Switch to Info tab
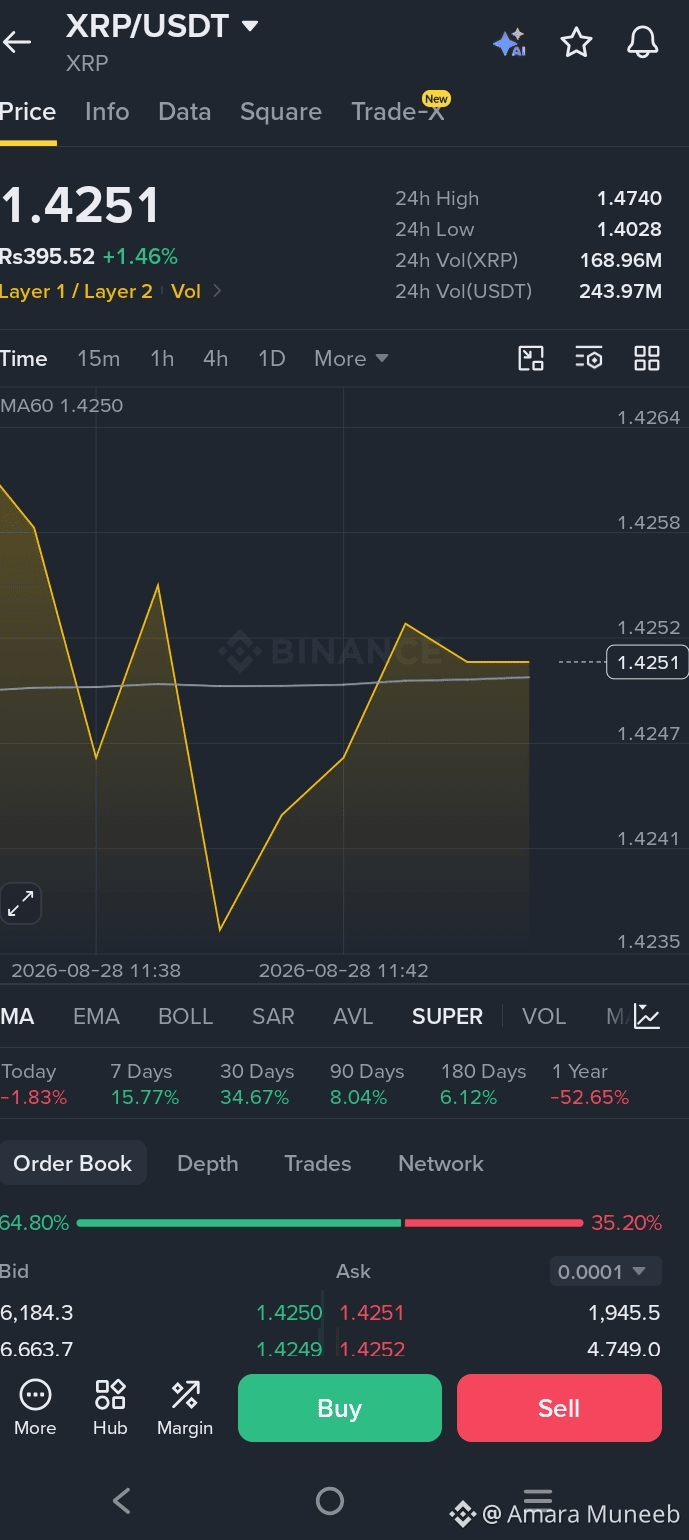 (x=107, y=112)
